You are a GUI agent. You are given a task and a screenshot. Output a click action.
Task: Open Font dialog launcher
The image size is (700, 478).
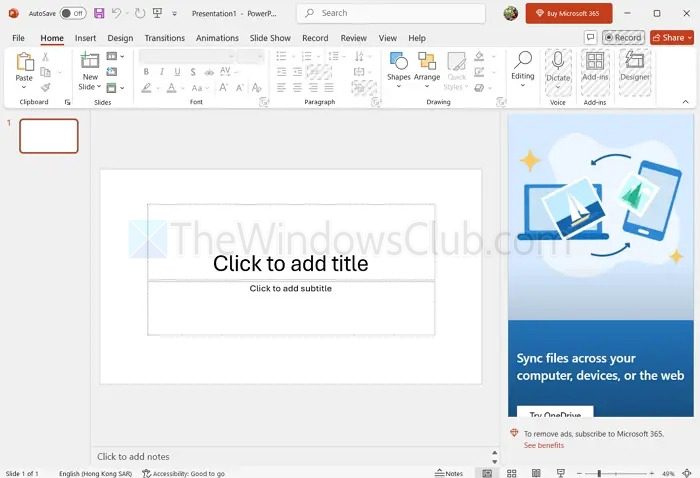click(x=264, y=102)
